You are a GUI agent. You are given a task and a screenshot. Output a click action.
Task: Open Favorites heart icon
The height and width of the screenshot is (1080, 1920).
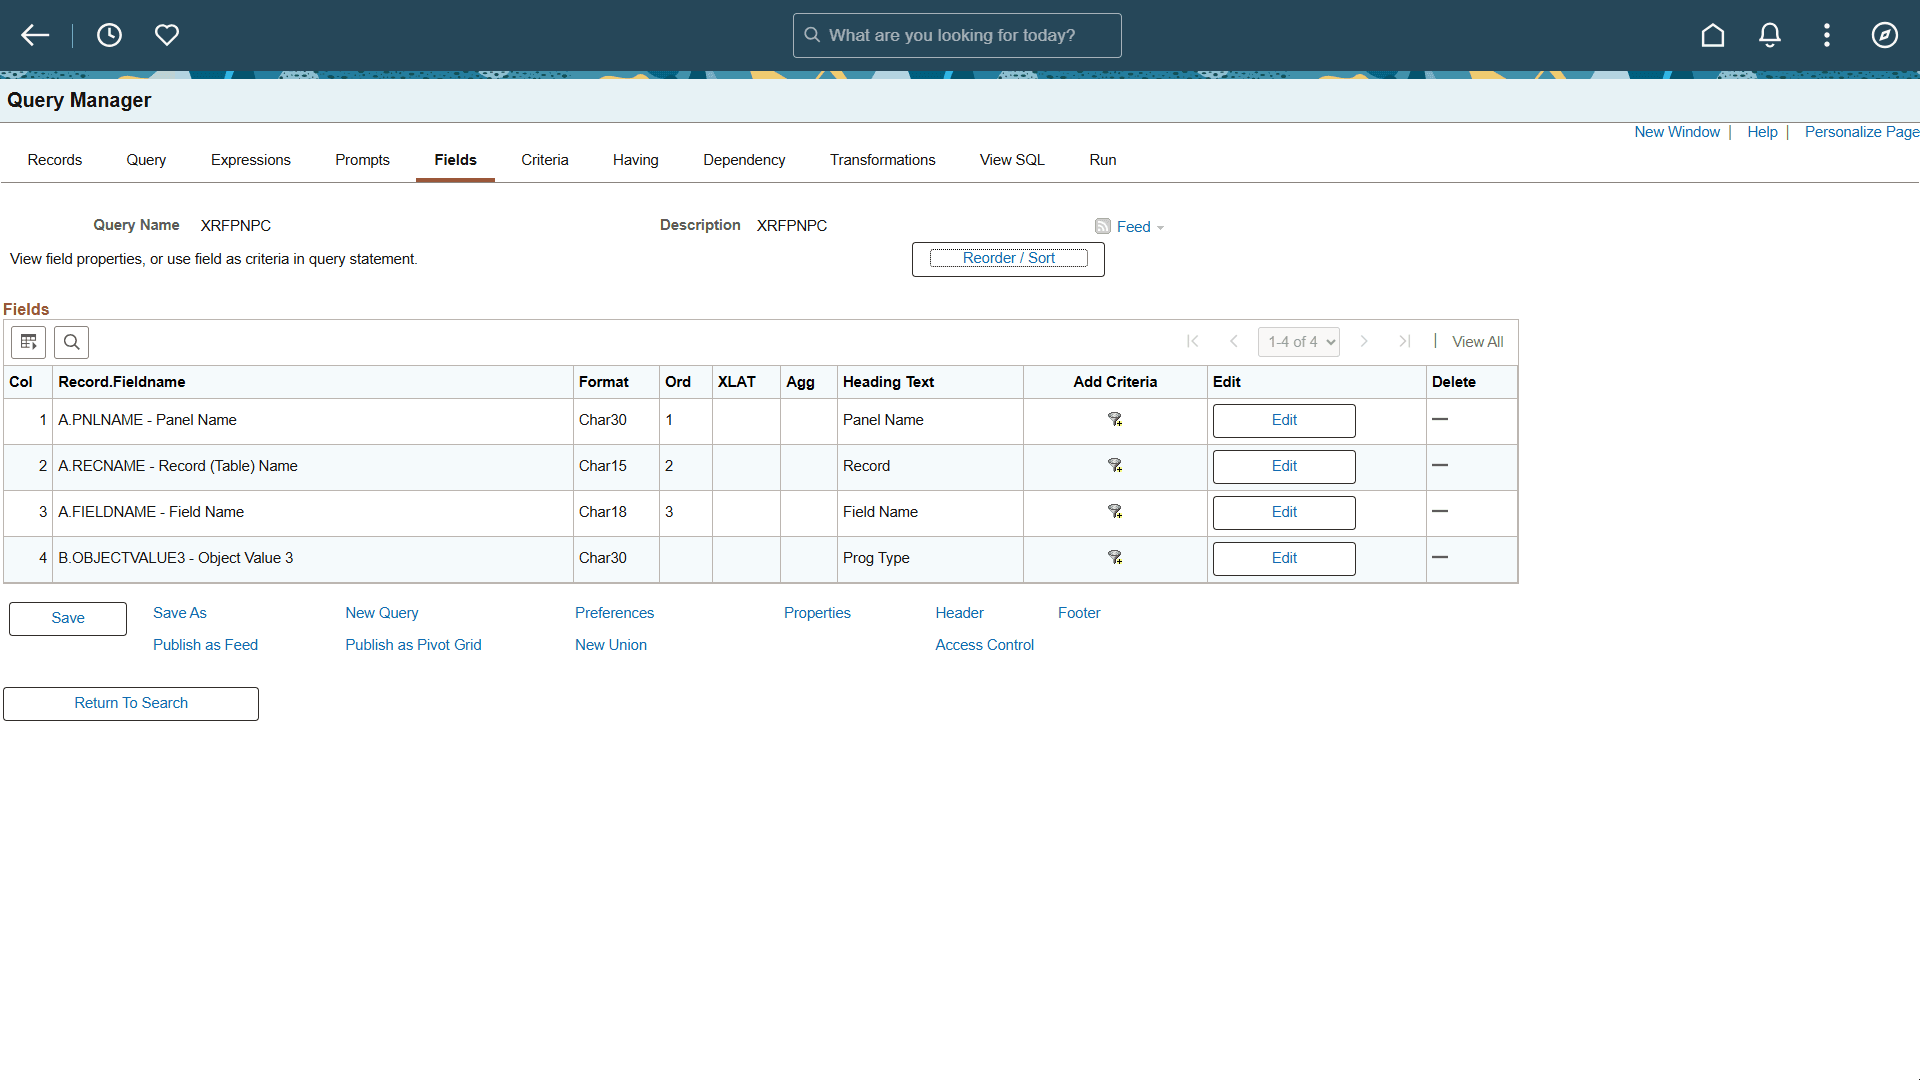tap(167, 36)
